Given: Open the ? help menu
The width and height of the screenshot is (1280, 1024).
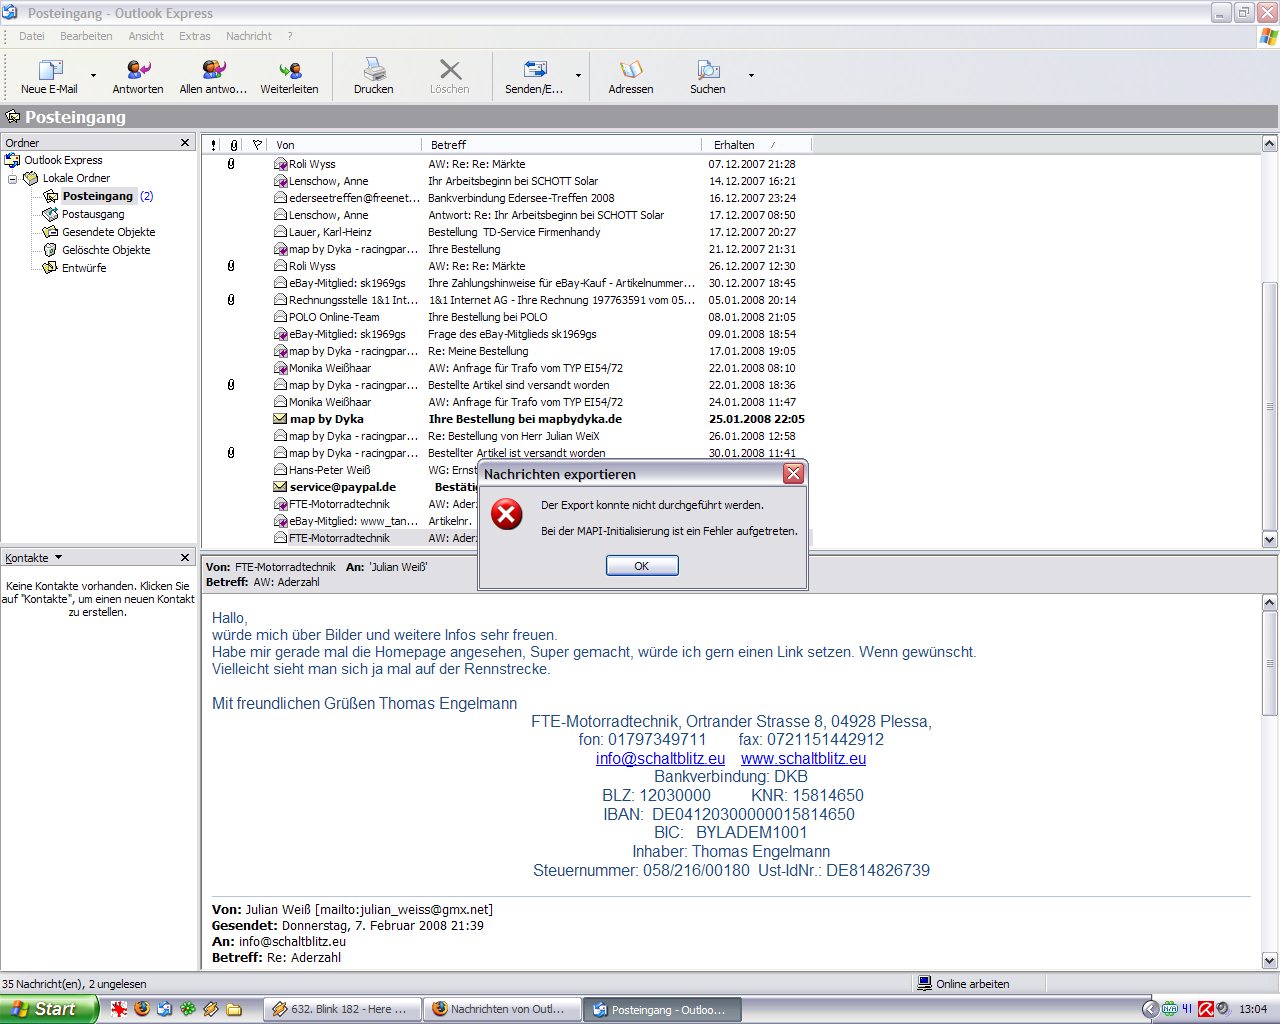Looking at the screenshot, I should point(290,36).
